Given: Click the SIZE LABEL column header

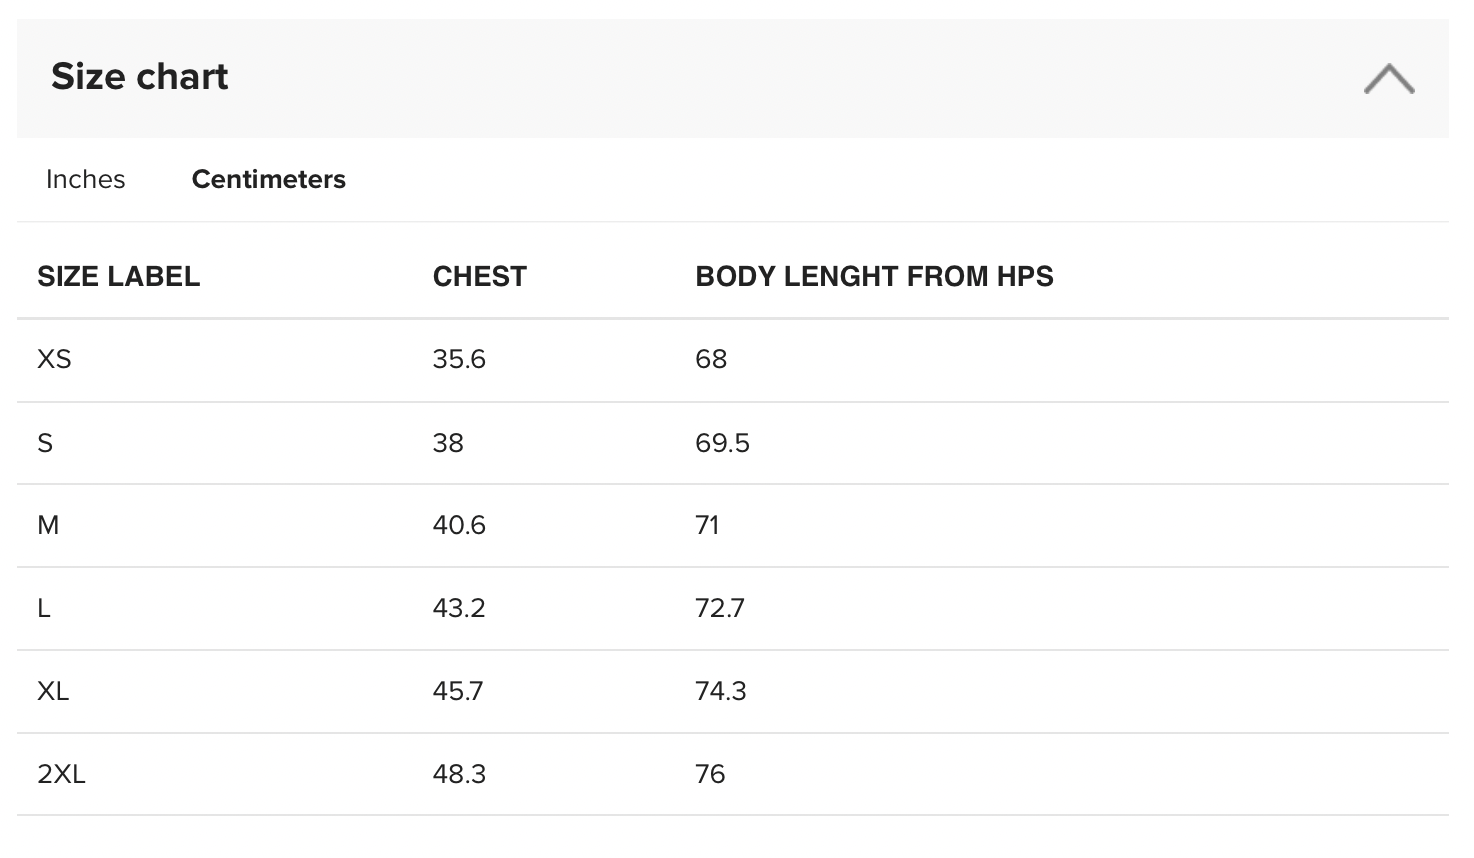Looking at the screenshot, I should tap(119, 277).
